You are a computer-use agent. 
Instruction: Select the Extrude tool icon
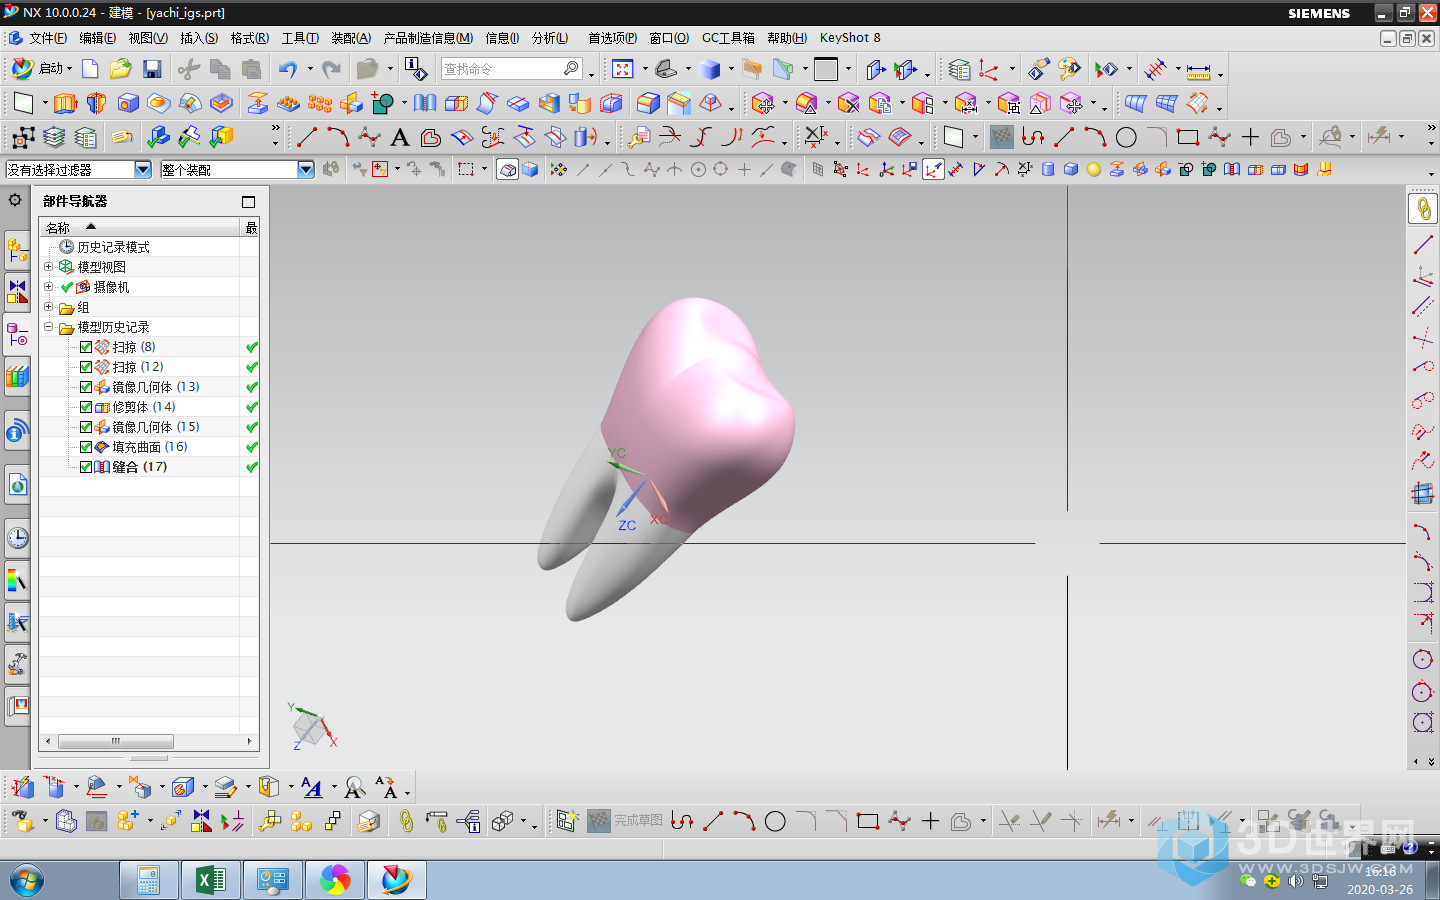pos(65,103)
